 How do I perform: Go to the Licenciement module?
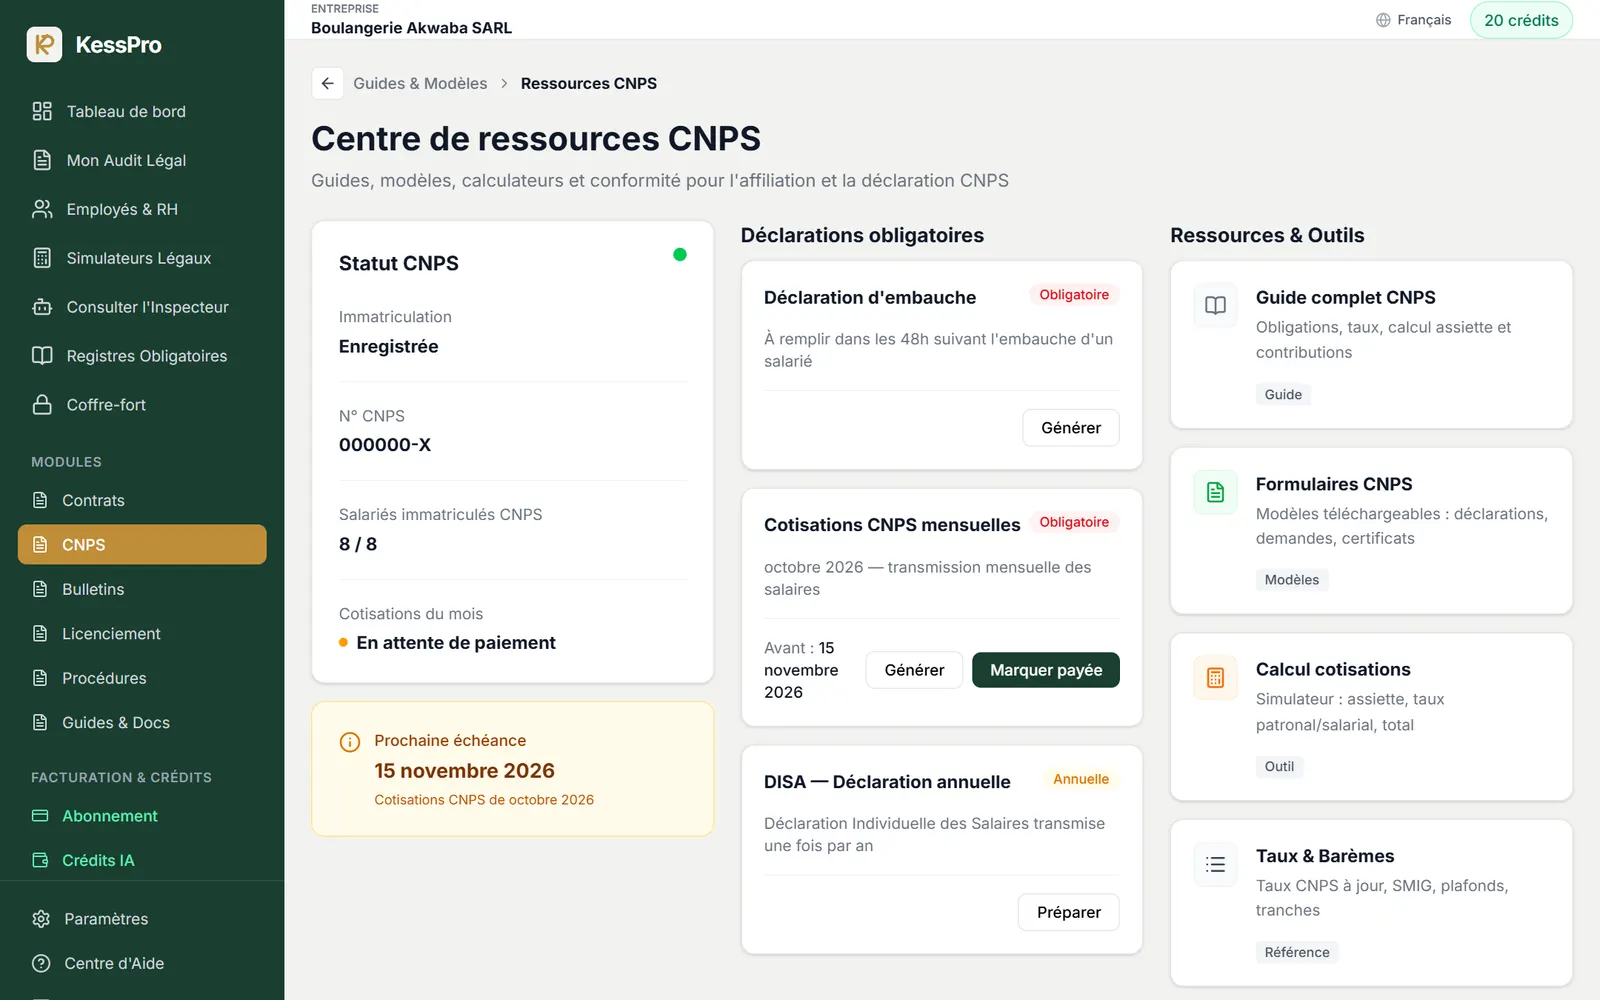(x=142, y=634)
